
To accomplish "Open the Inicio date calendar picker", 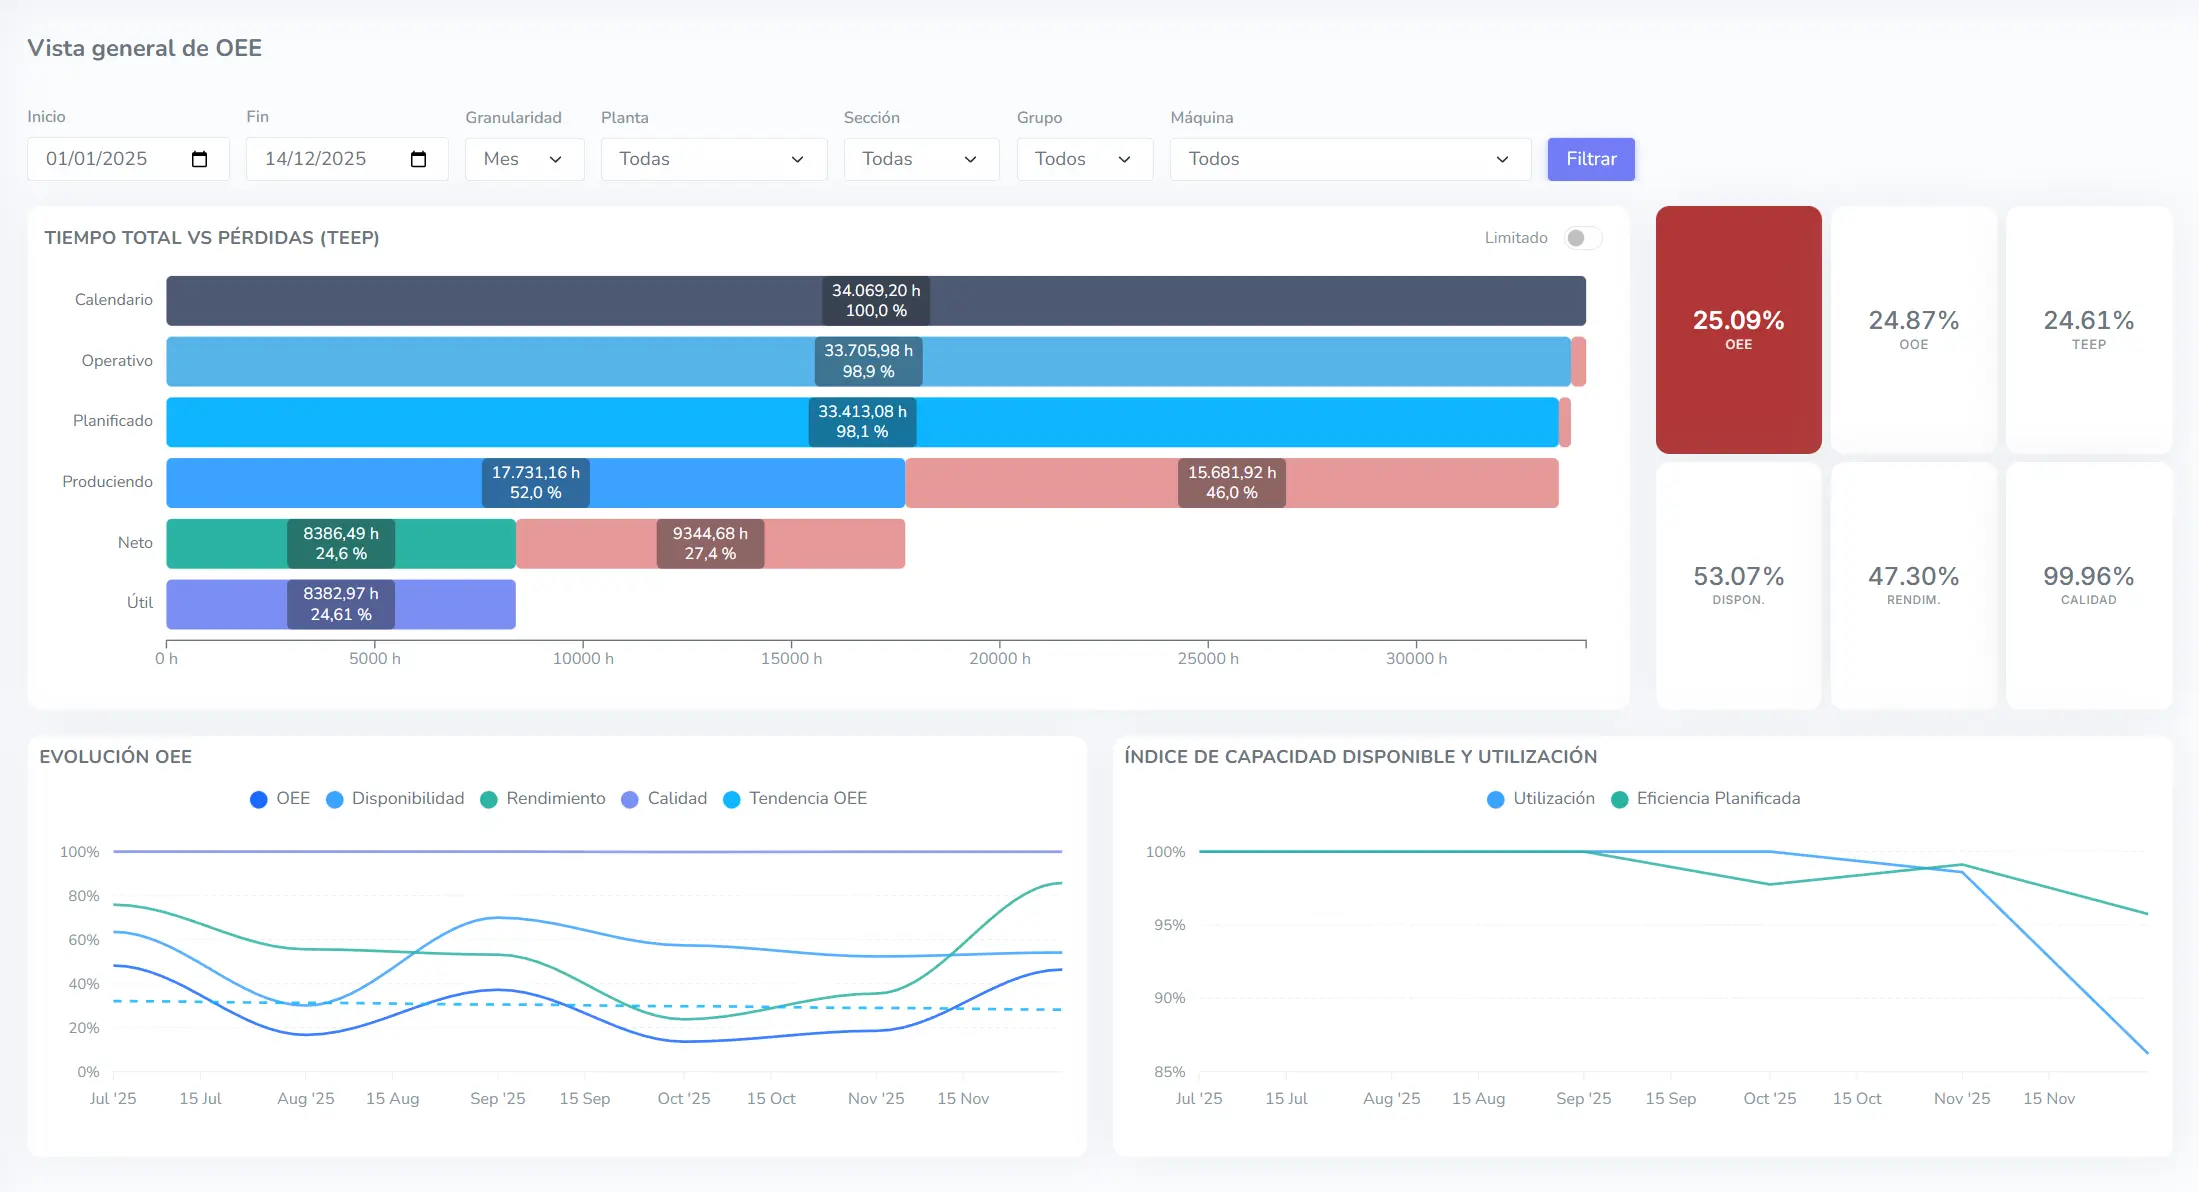I will point(200,158).
